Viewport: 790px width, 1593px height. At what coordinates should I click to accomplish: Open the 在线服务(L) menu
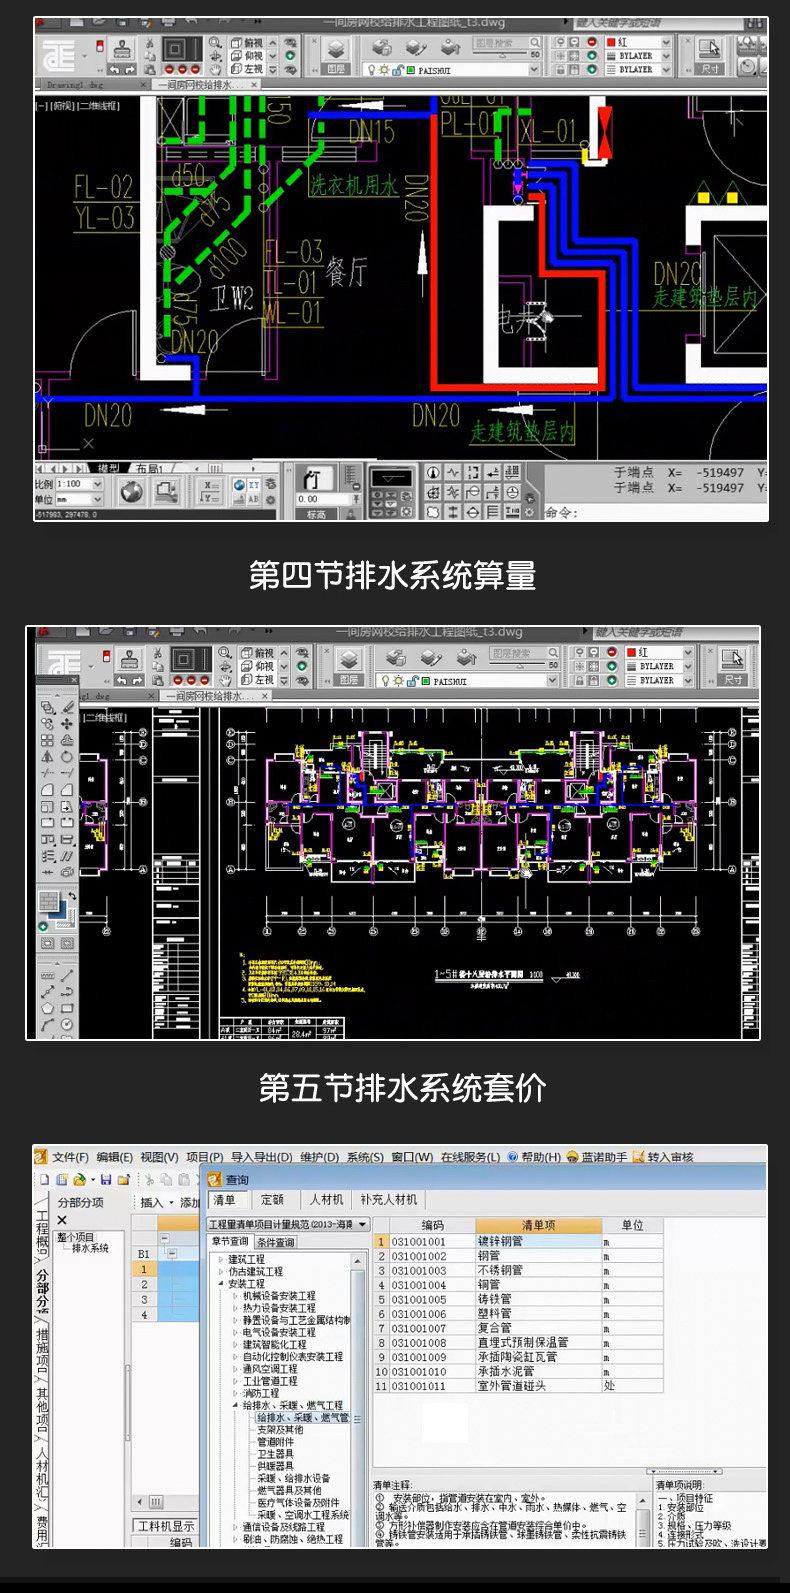(x=470, y=1157)
